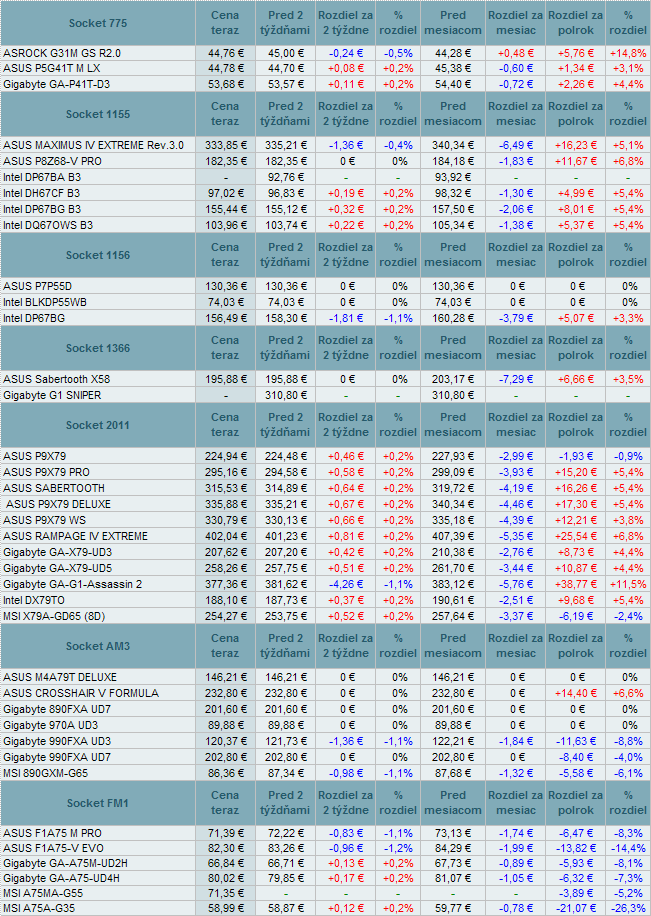Select ASUS MAXIMUS IV month-ago price 340,34 €
The image size is (651, 916).
click(453, 145)
